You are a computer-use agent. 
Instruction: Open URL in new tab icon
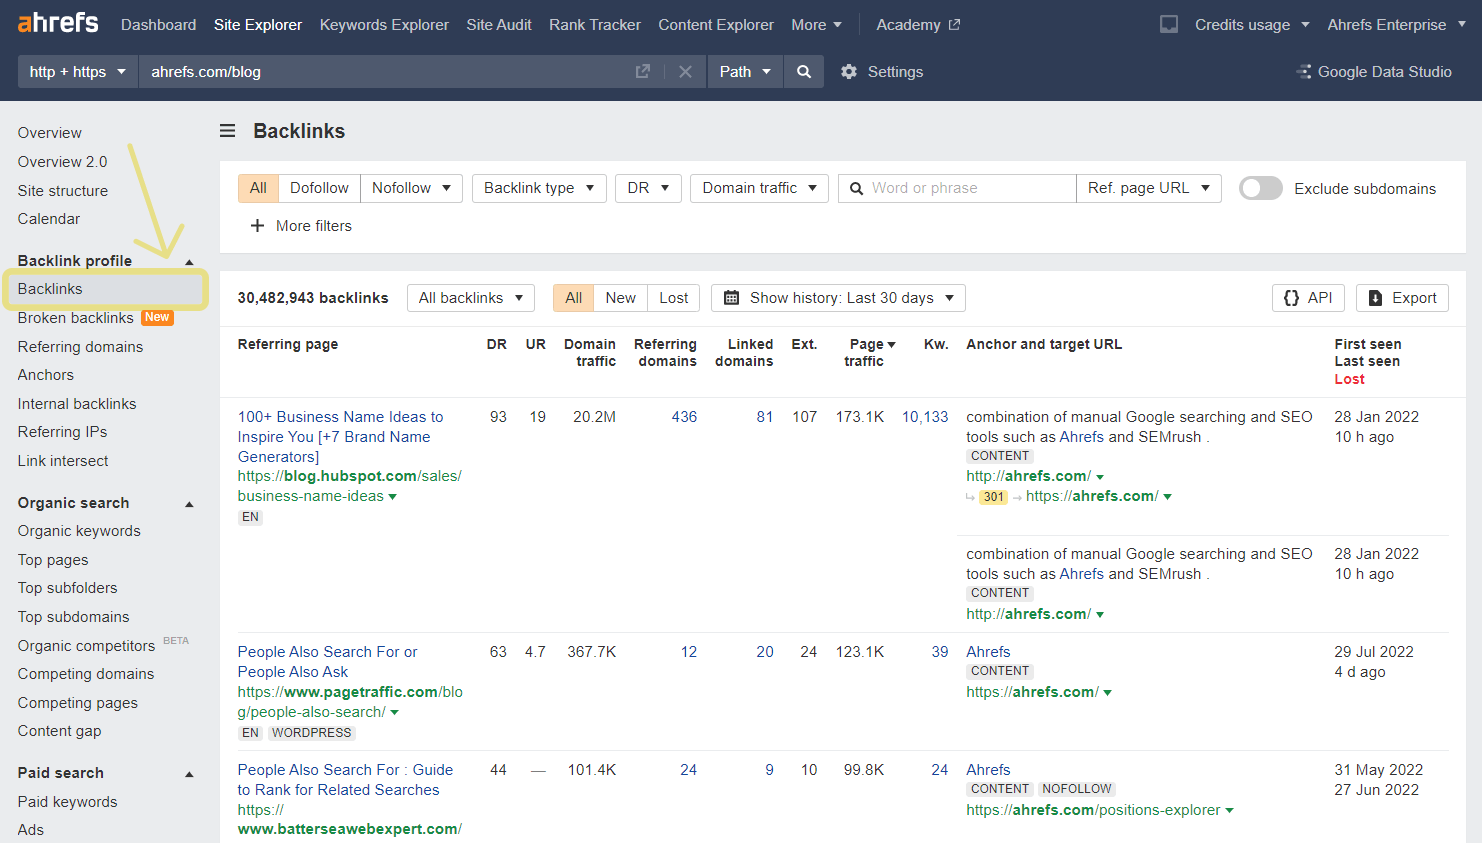pyautogui.click(x=643, y=72)
